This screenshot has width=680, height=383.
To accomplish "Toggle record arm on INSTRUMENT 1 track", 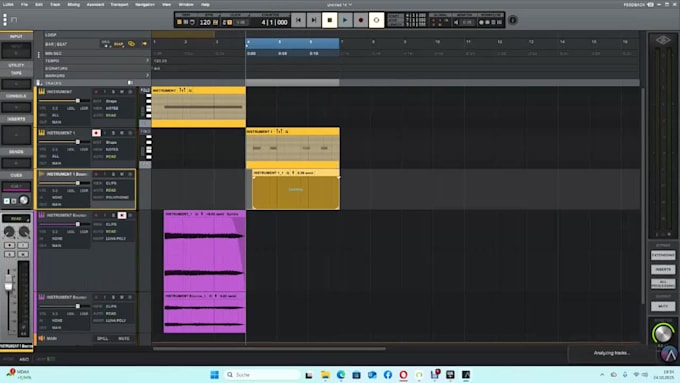I will point(96,133).
